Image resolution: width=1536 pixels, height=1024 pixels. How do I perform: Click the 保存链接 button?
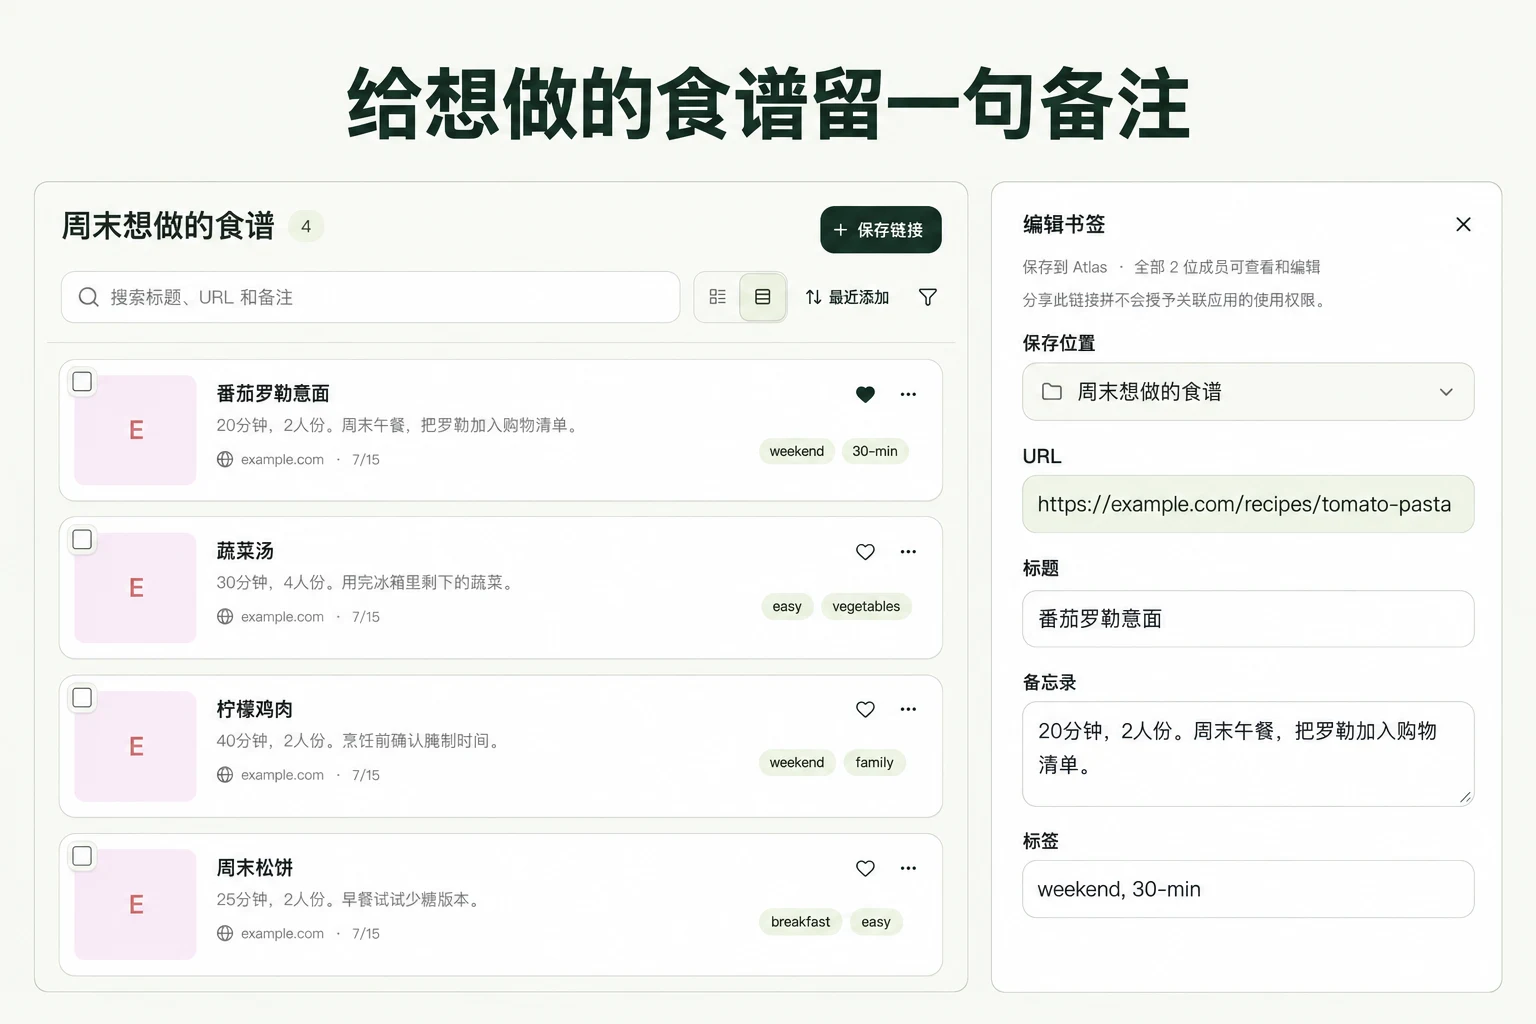[881, 230]
